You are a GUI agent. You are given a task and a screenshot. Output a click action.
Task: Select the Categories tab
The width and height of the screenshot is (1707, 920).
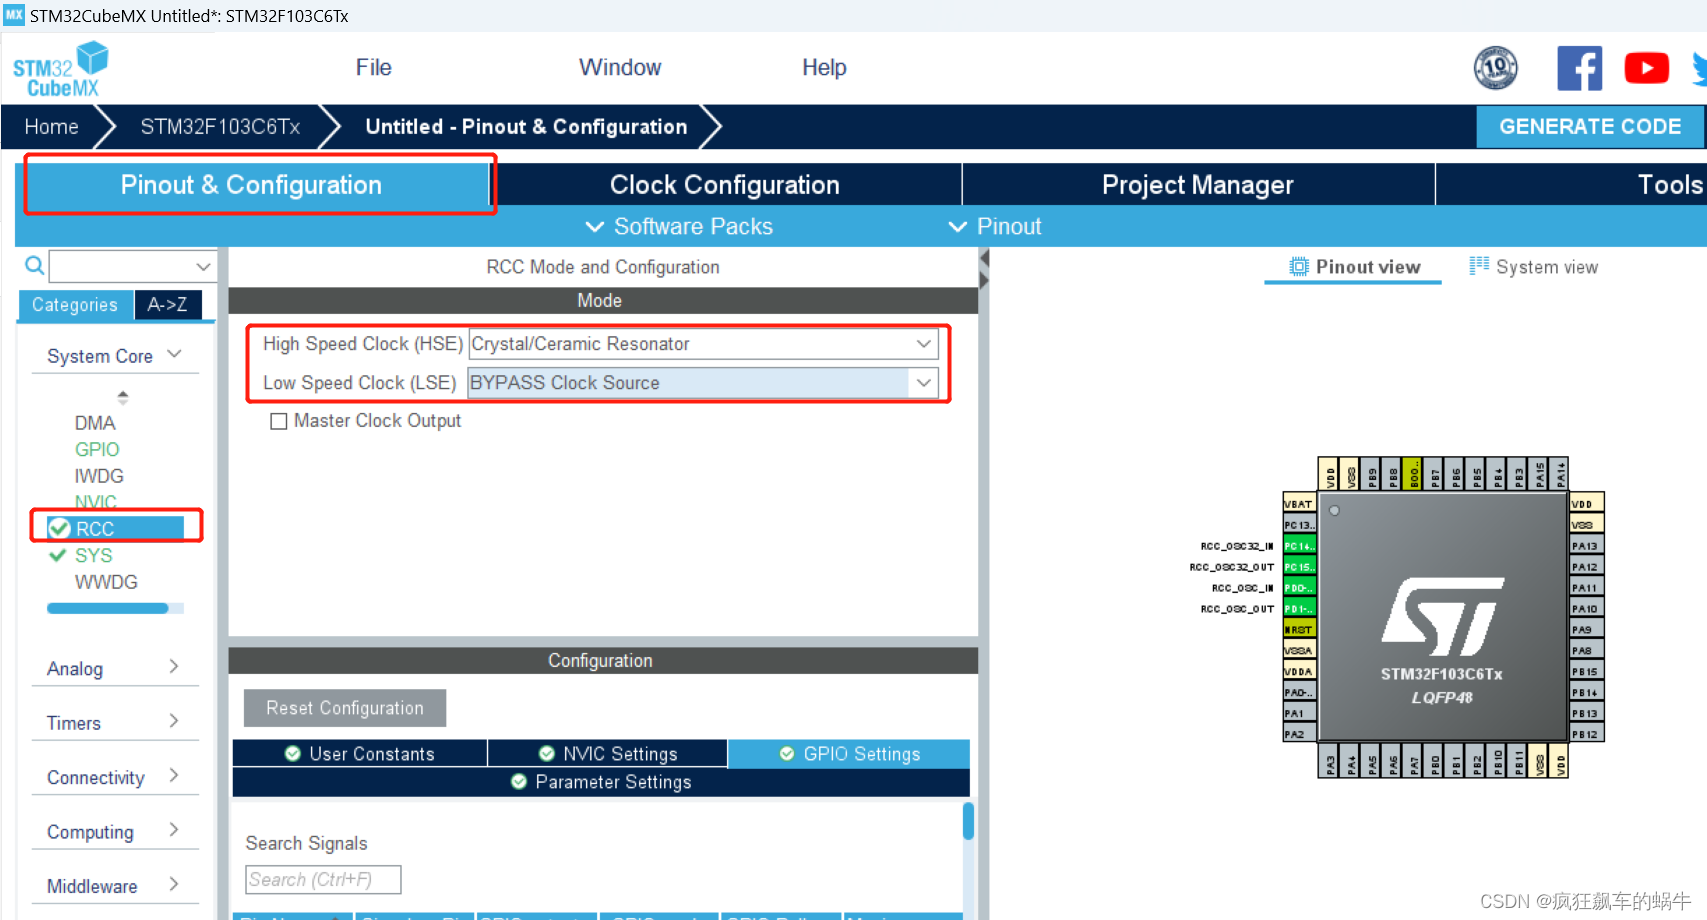(x=75, y=305)
